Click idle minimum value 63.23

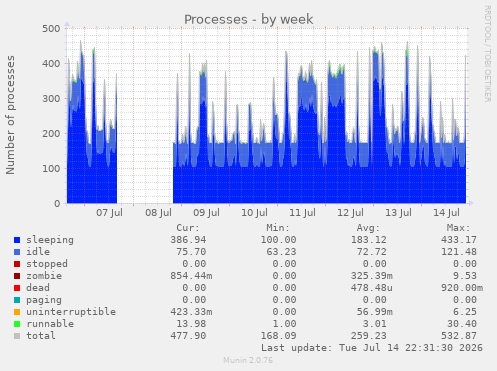click(281, 252)
